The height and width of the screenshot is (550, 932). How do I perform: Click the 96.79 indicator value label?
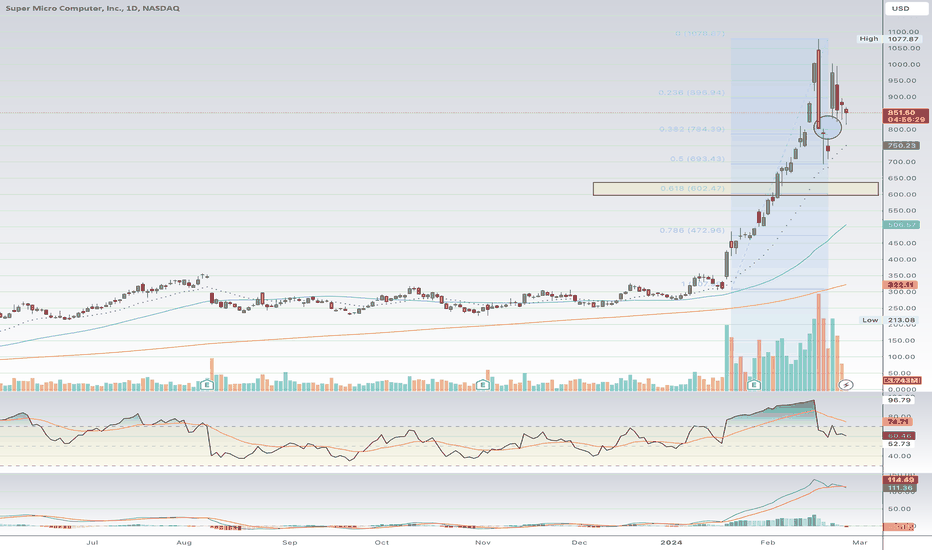point(899,400)
